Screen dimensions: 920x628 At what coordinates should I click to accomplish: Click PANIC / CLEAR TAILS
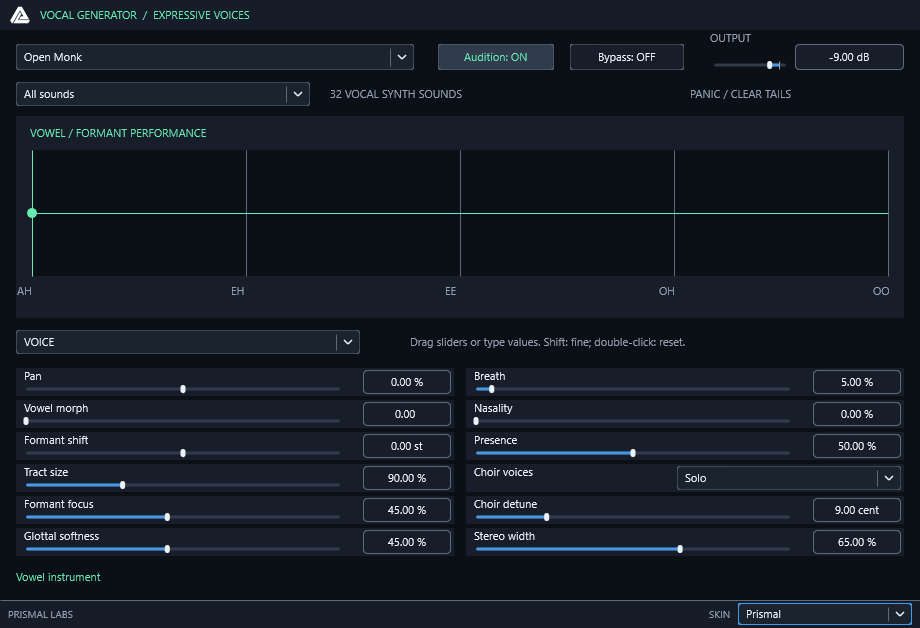pyautogui.click(x=740, y=94)
